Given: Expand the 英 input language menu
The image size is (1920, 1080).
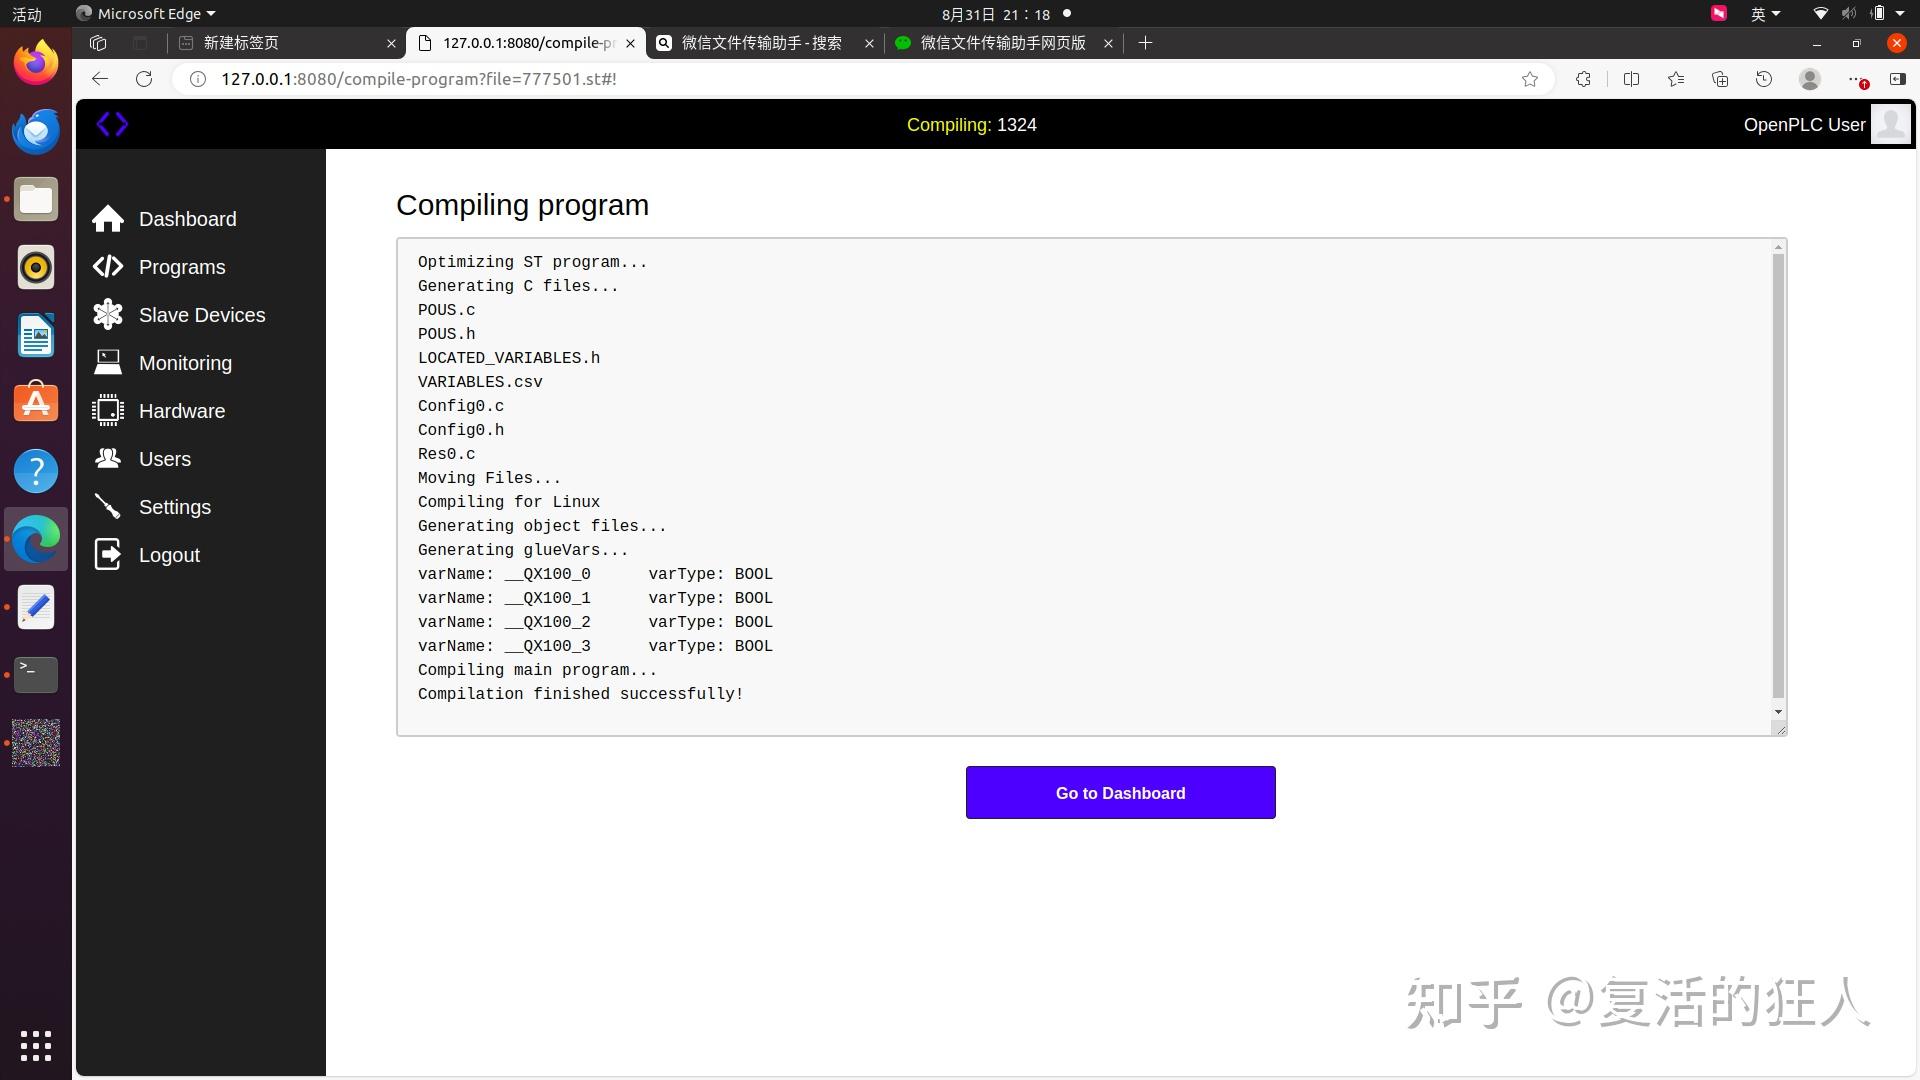Looking at the screenshot, I should (1766, 13).
